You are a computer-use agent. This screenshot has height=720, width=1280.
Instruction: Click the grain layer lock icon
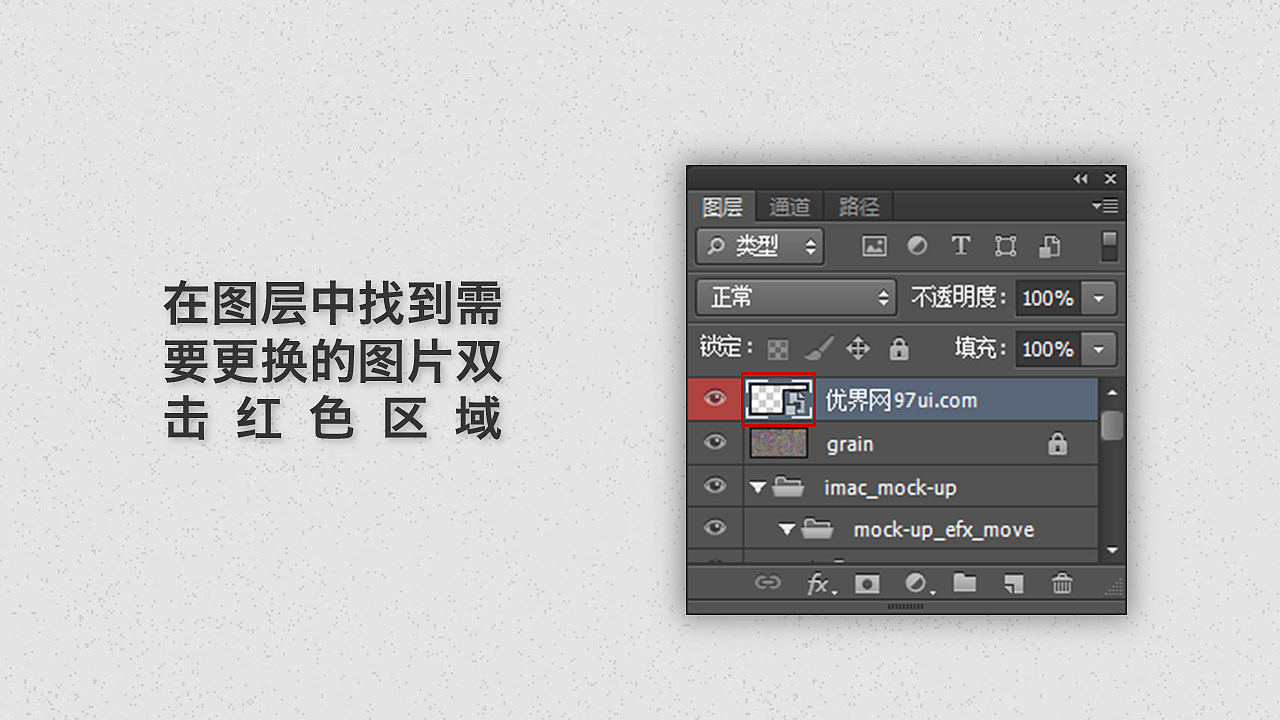[1057, 443]
